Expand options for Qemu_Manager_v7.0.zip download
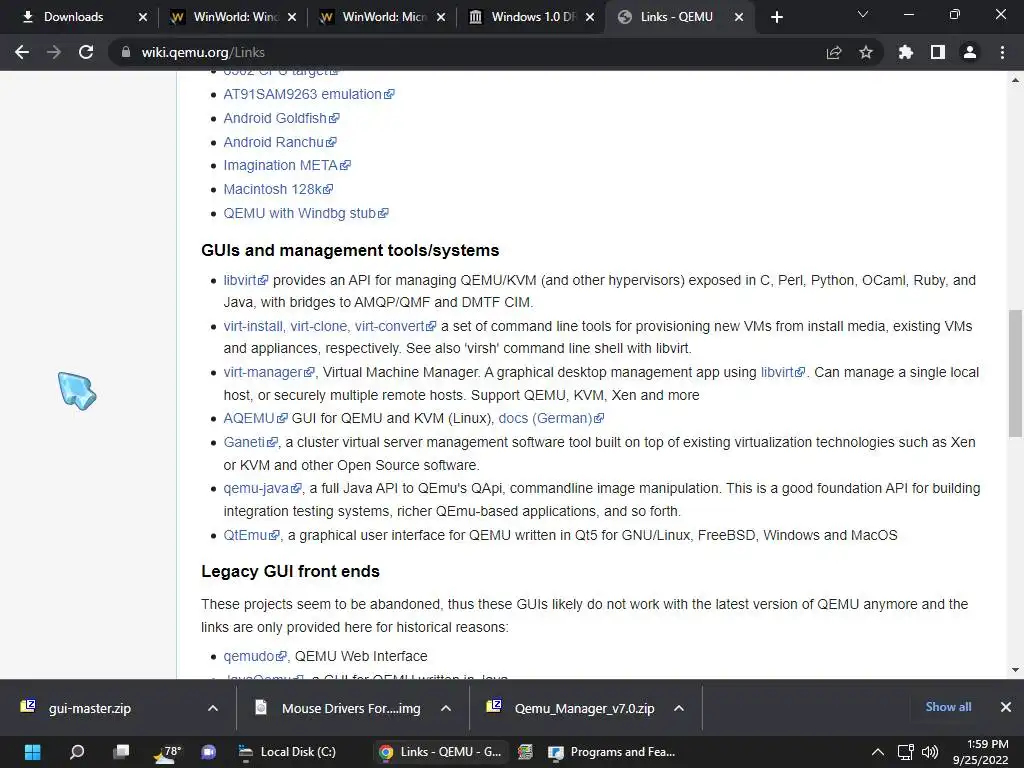1024x768 pixels. coord(679,708)
